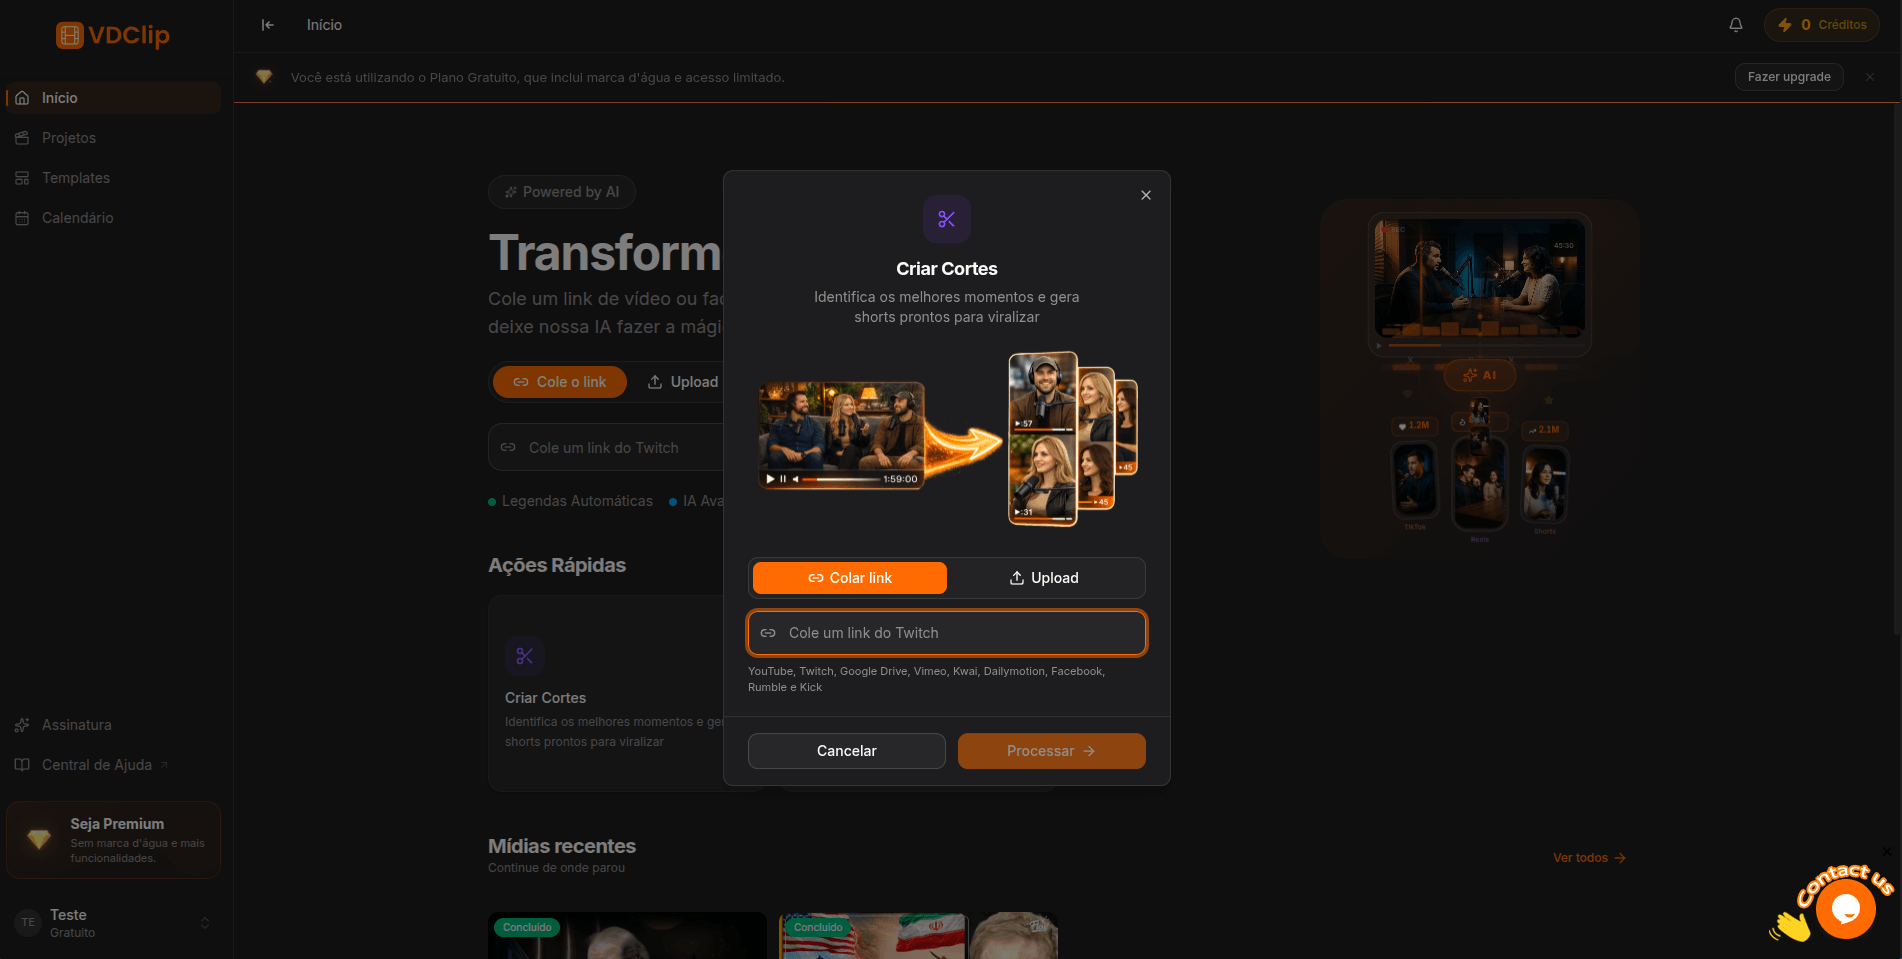
Task: Open Projetos in the sidebar
Action: pos(69,138)
